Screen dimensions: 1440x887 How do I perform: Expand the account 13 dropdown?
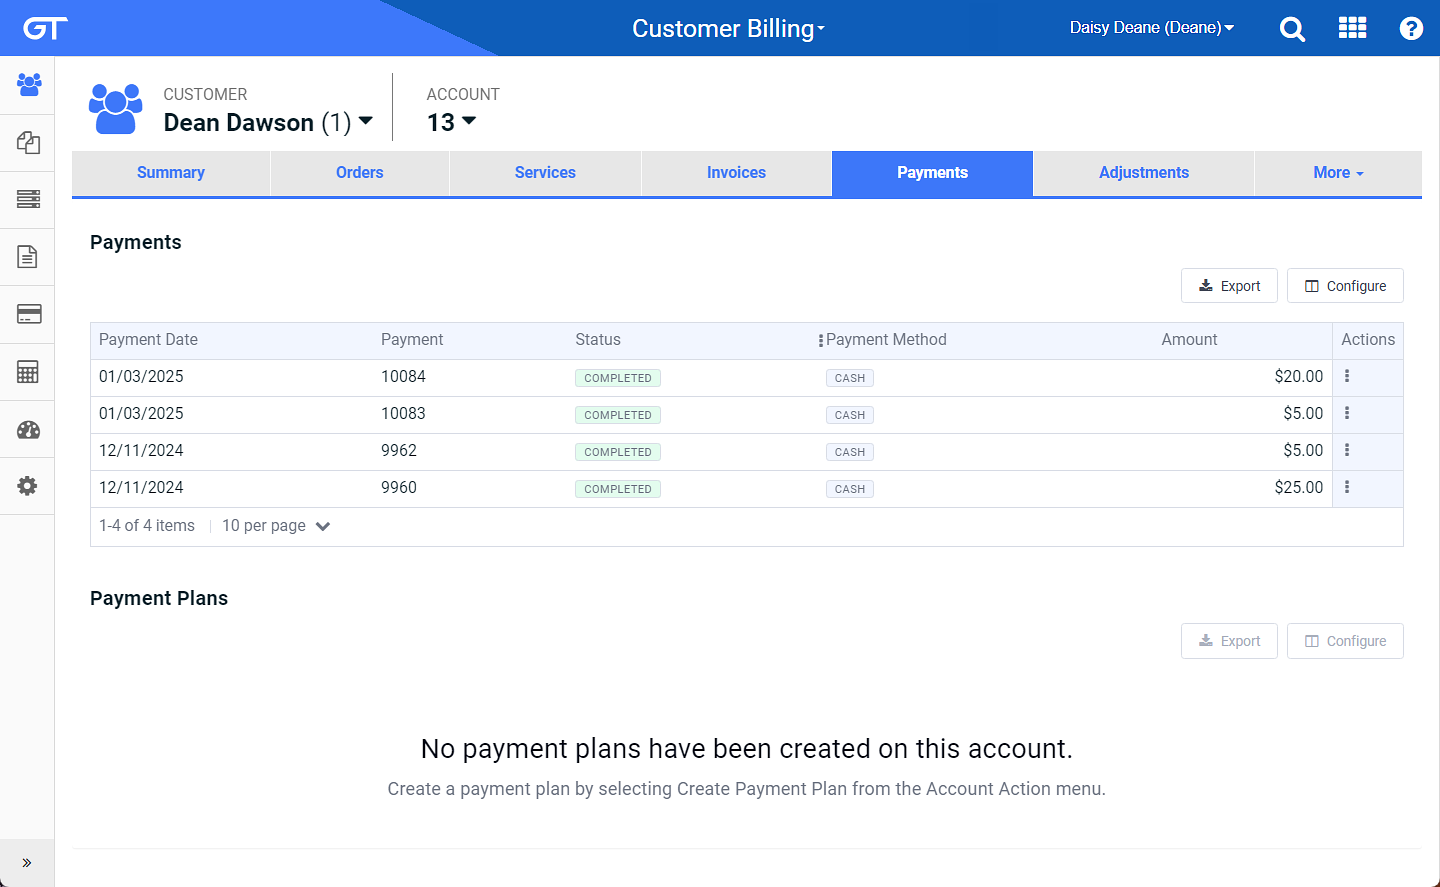(x=469, y=121)
